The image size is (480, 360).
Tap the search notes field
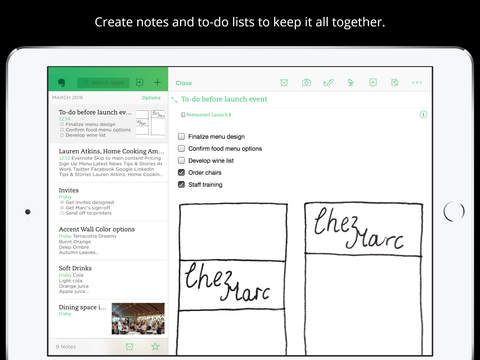[x=103, y=83]
